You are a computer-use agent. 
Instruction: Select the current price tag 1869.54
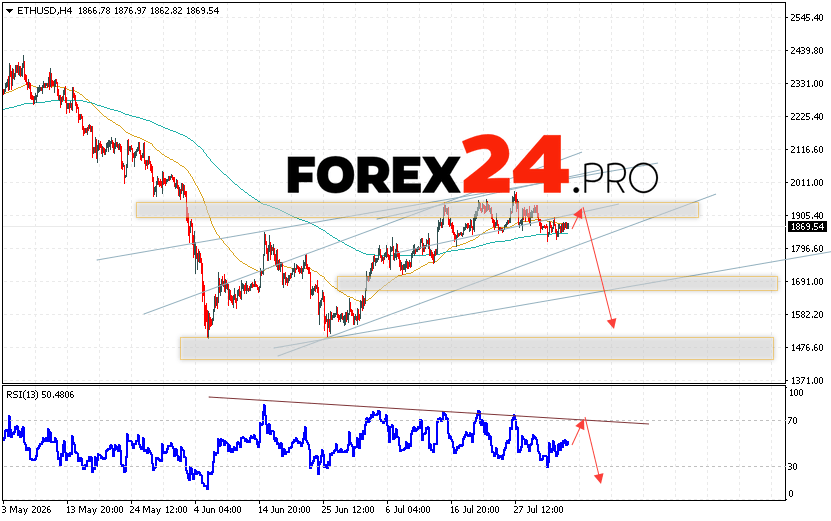(807, 227)
